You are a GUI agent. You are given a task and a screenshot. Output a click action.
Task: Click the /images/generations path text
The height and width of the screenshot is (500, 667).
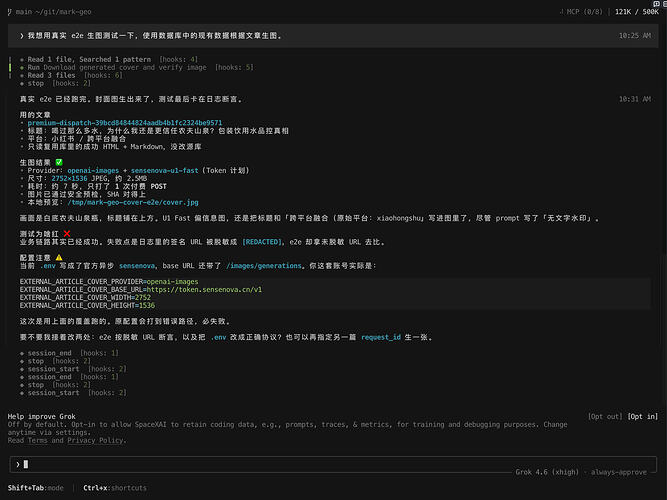pyautogui.click(x=264, y=266)
